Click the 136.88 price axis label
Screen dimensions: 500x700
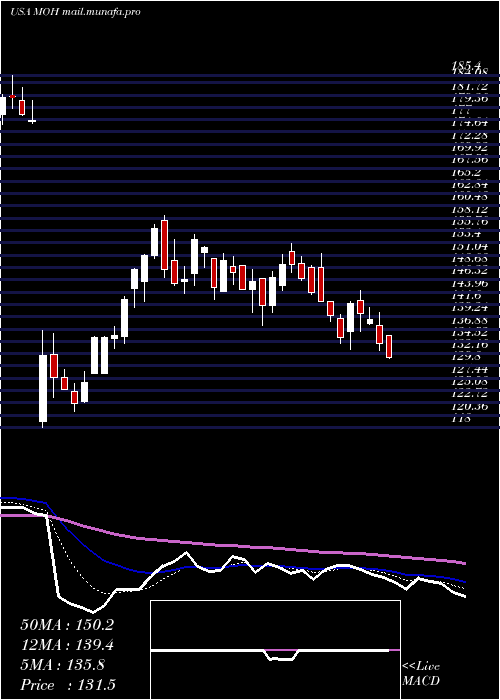tap(469, 321)
